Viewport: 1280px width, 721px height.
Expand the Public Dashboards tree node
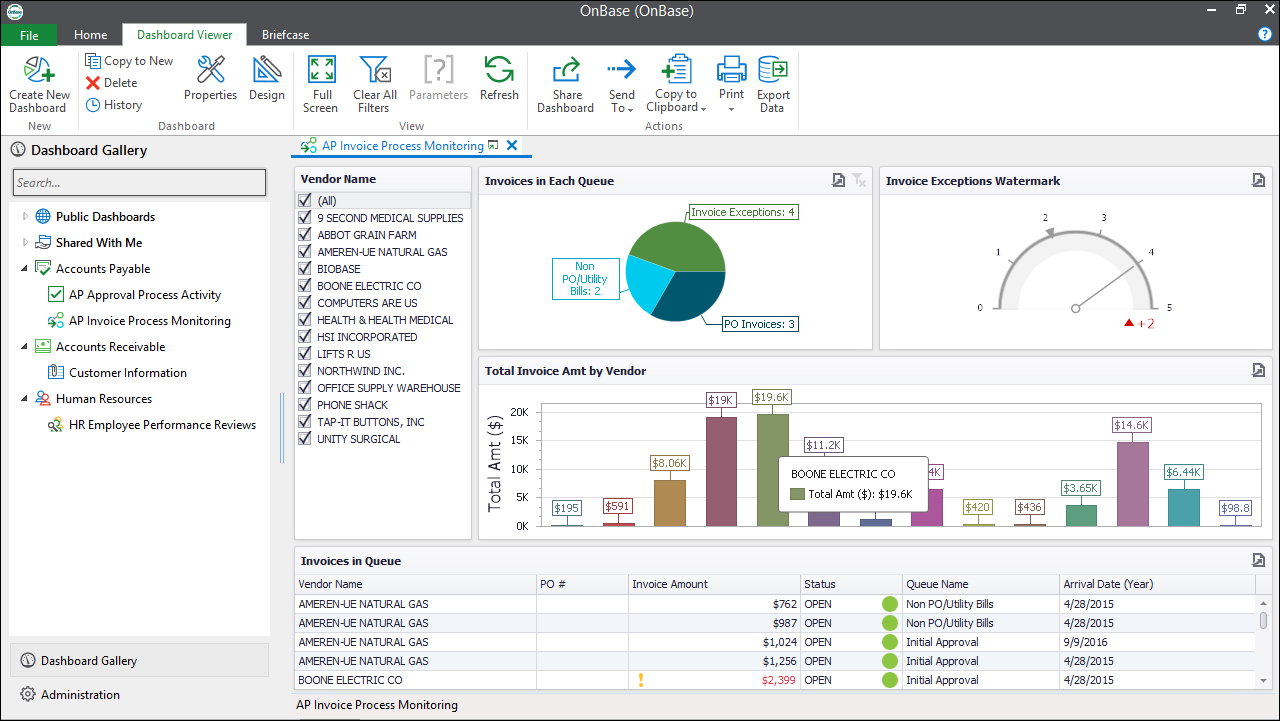click(x=25, y=217)
